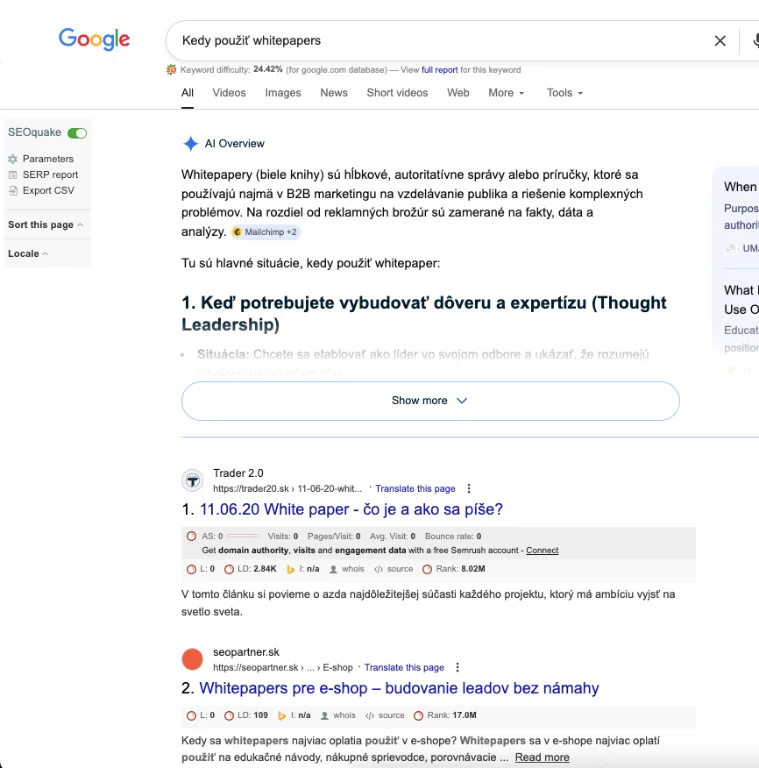The height and width of the screenshot is (768, 759).
Task: Toggle the SEOquake switch off
Action: click(77, 133)
